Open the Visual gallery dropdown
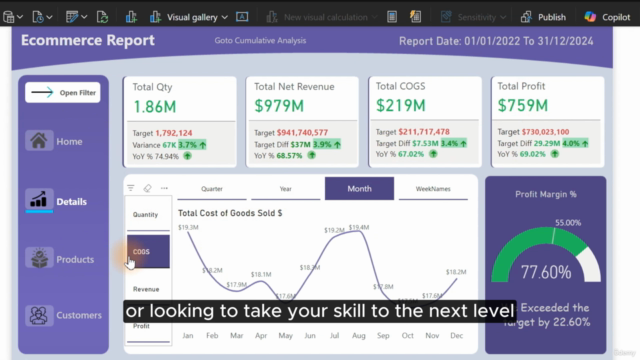Viewport: 640px width, 360px height. coord(189,17)
